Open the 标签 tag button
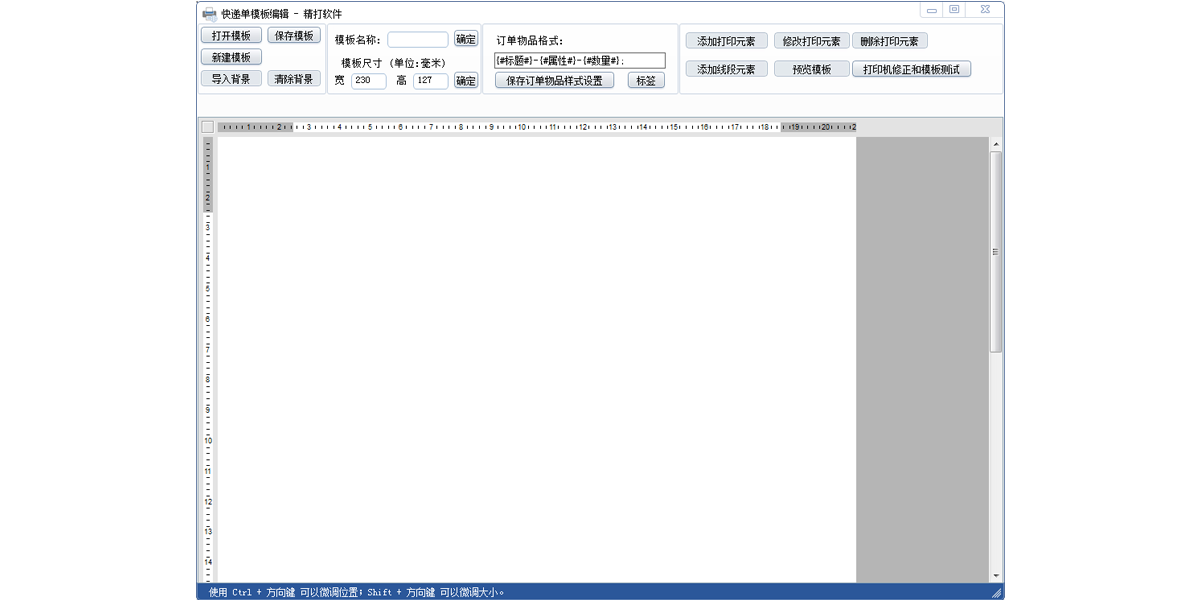The height and width of the screenshot is (600, 1200). [x=646, y=81]
